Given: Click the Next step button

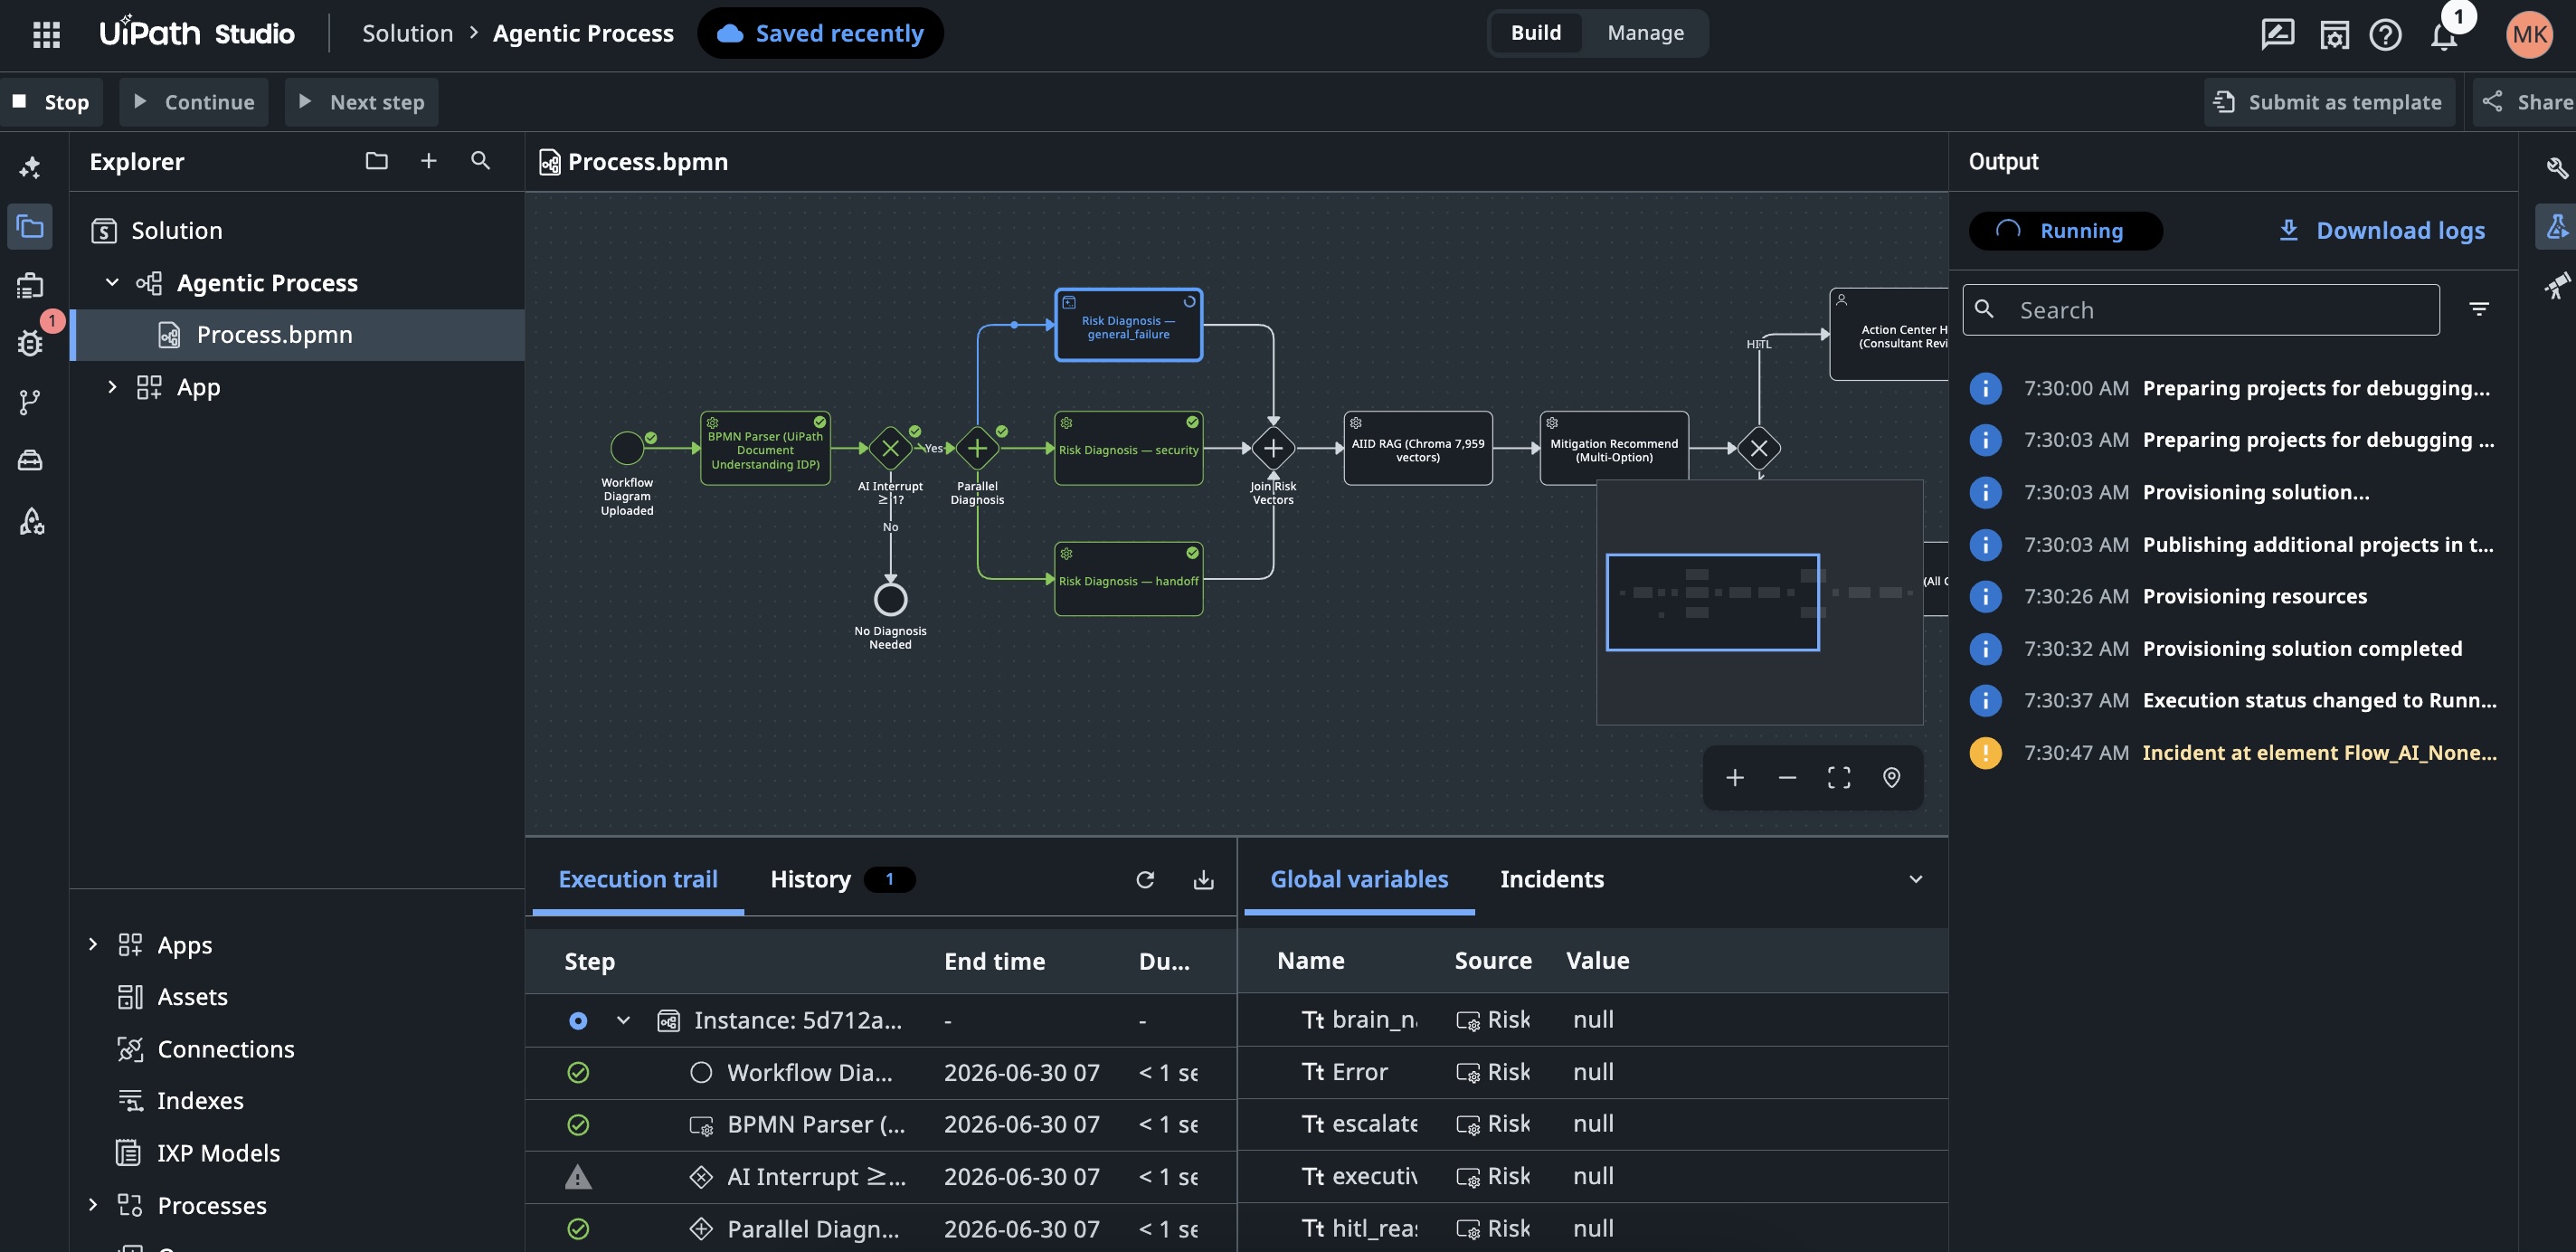Looking at the screenshot, I should [x=361, y=102].
